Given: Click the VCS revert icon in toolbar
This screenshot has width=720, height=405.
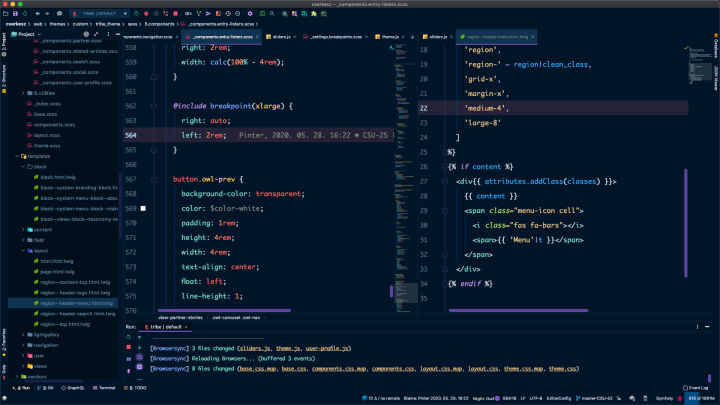Looking at the screenshot, I should tap(237, 14).
